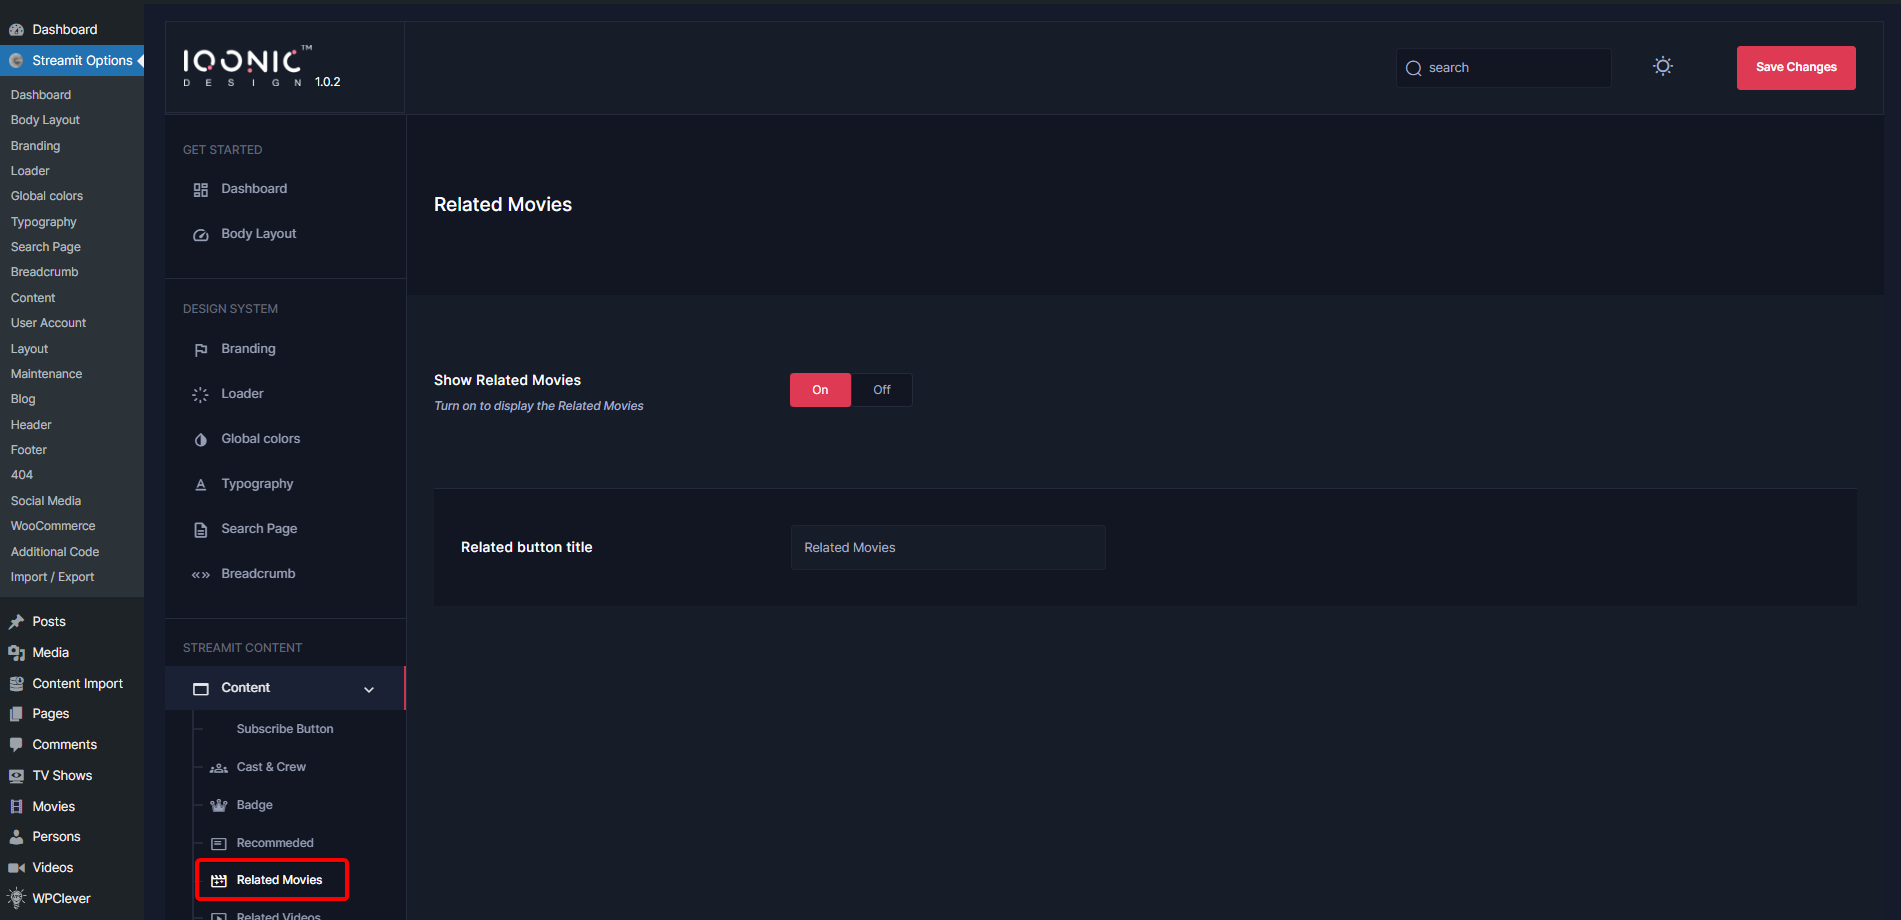Click the light mode sun icon
1901x920 pixels.
point(1663,66)
